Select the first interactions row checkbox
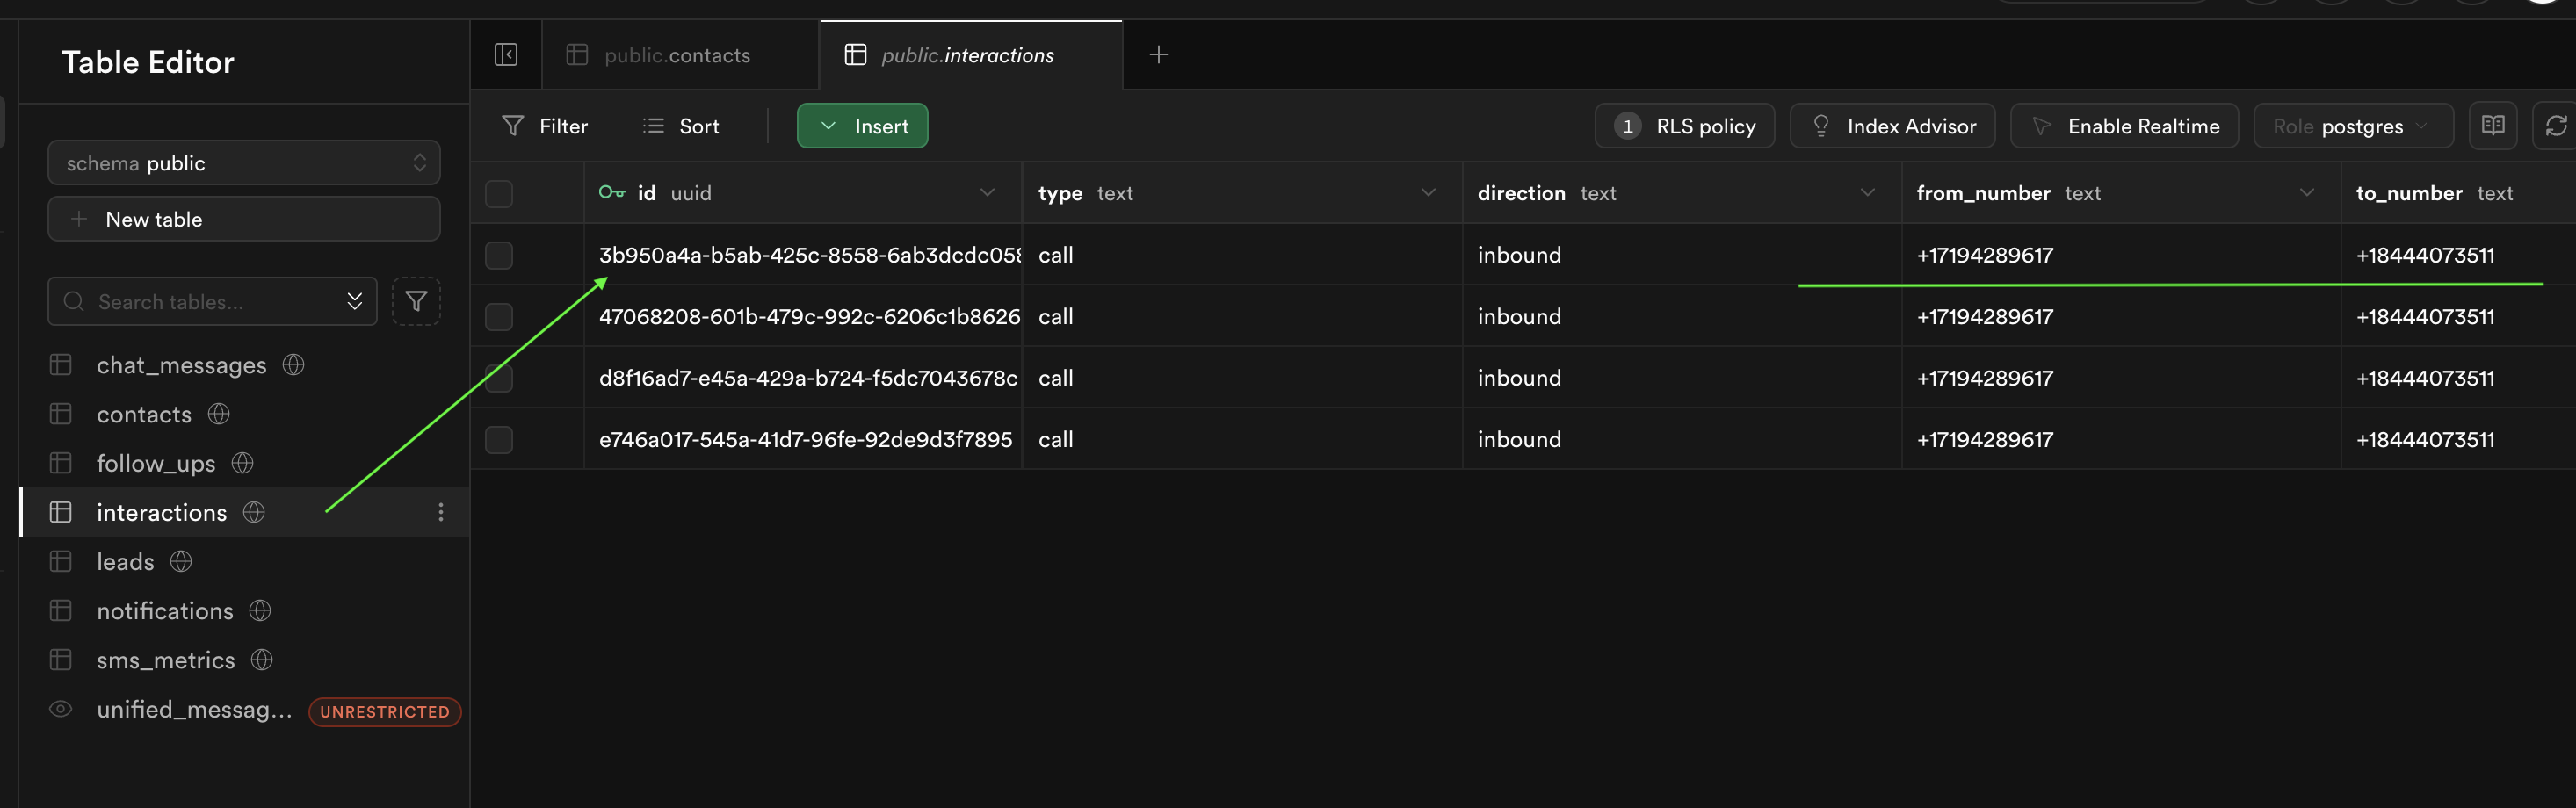Viewport: 2576px width, 808px height. [x=499, y=255]
